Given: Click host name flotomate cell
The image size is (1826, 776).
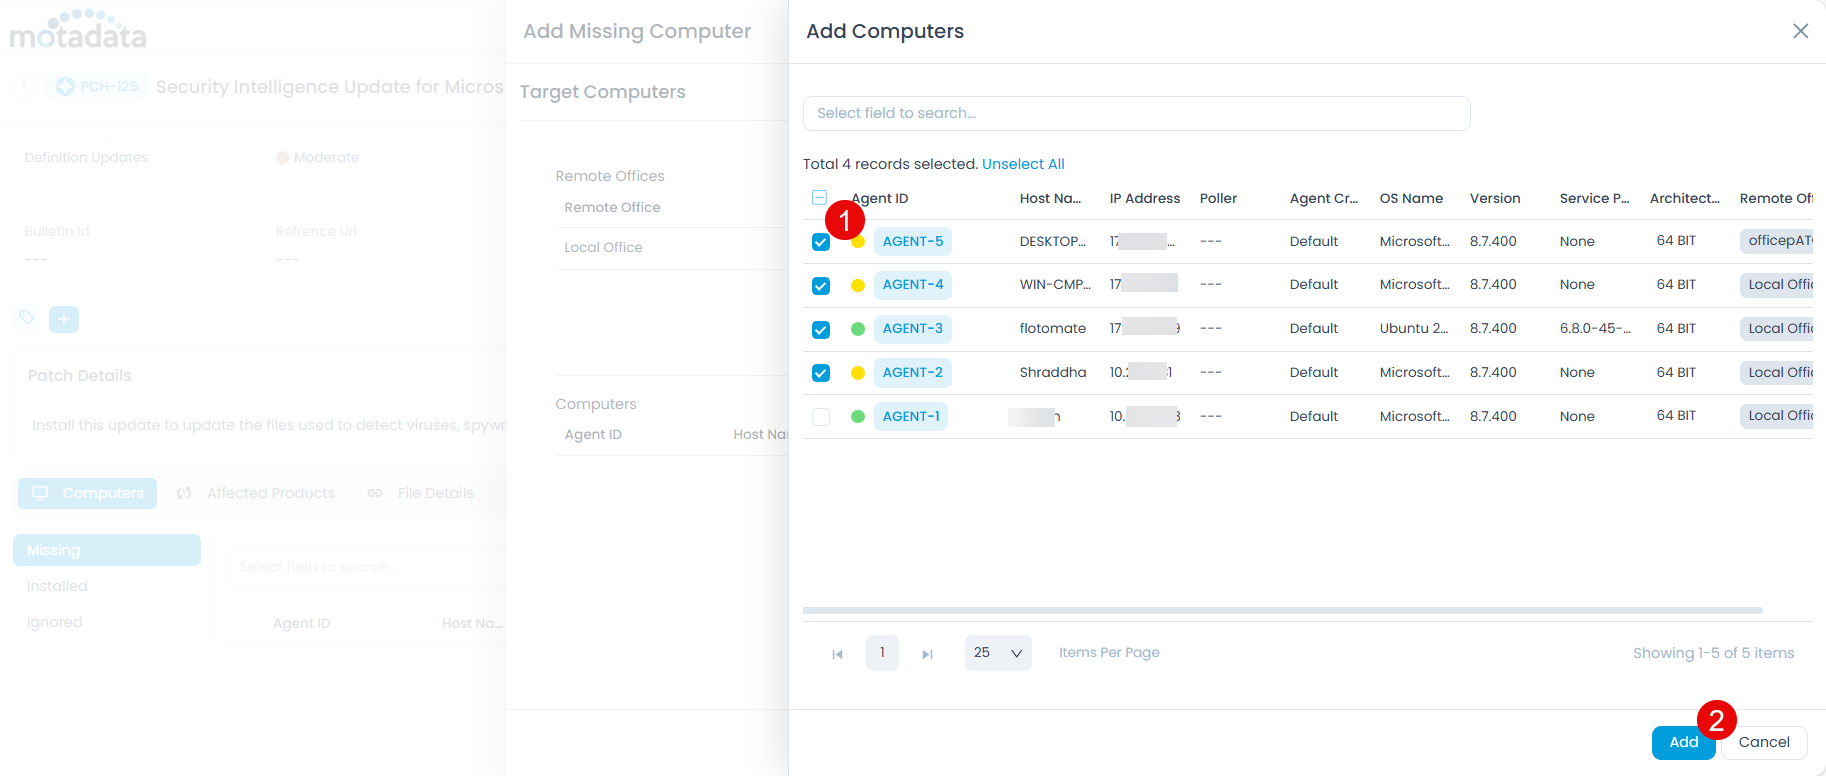Looking at the screenshot, I should 1053,329.
